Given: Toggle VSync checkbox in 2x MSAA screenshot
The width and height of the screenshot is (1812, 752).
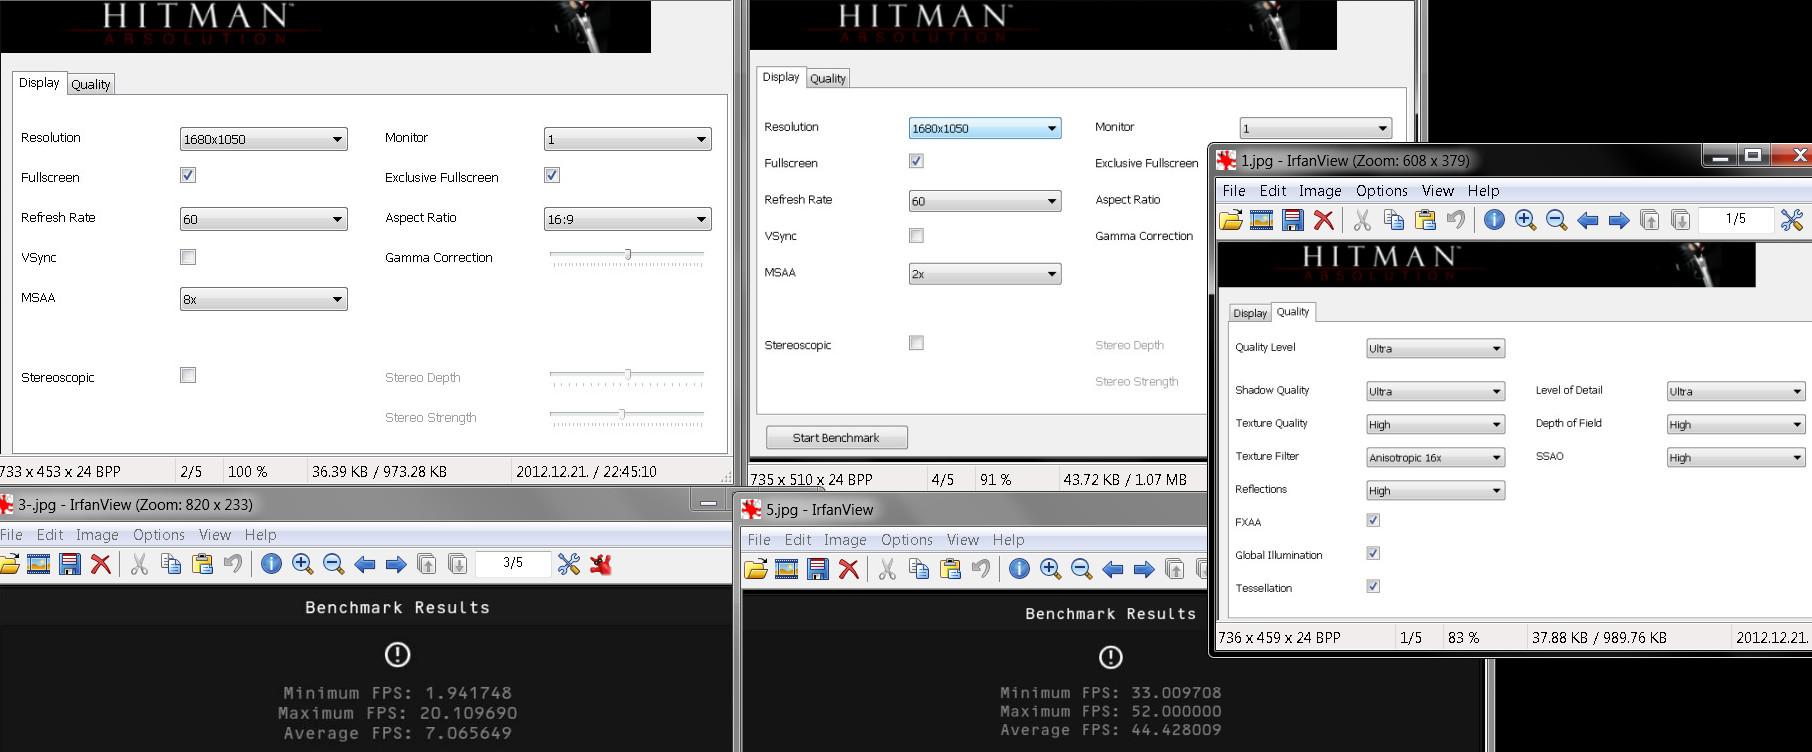Looking at the screenshot, I should coord(916,235).
